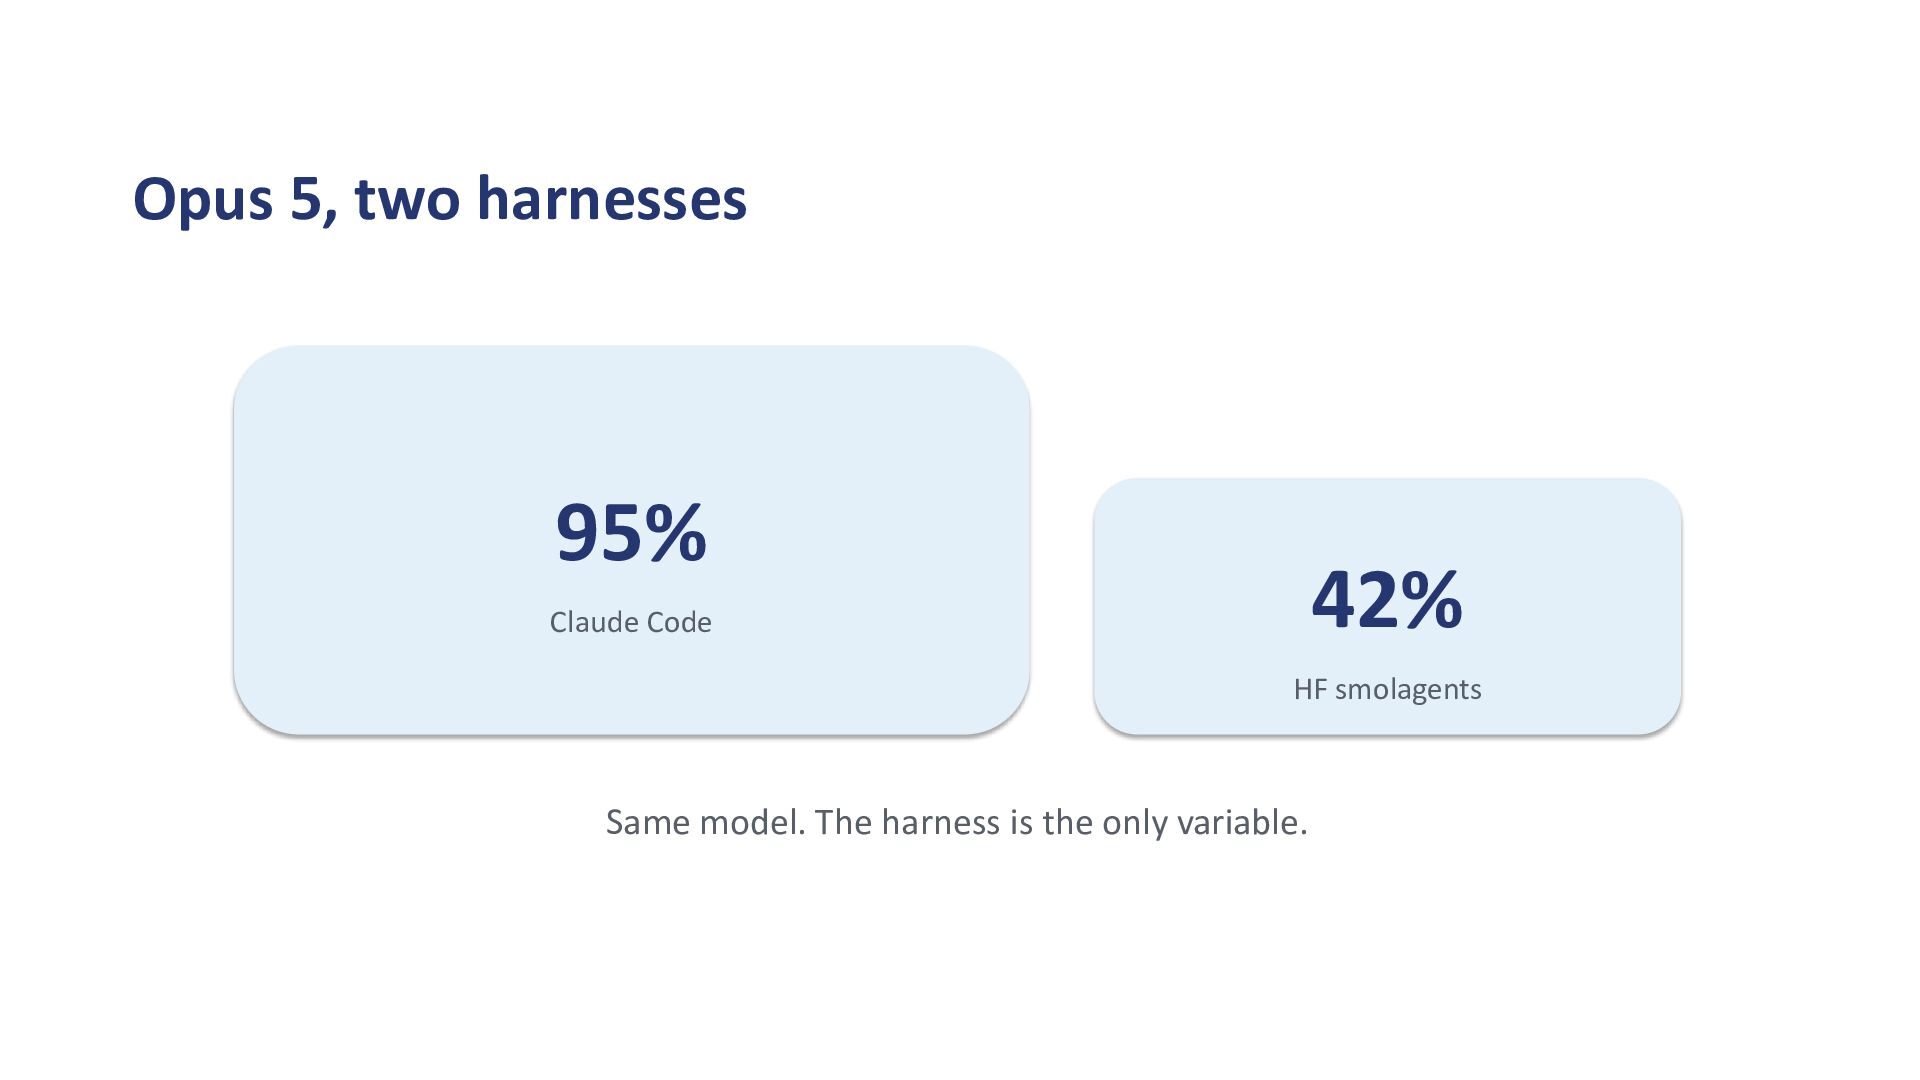Click the digits '95' in the large card

point(598,533)
